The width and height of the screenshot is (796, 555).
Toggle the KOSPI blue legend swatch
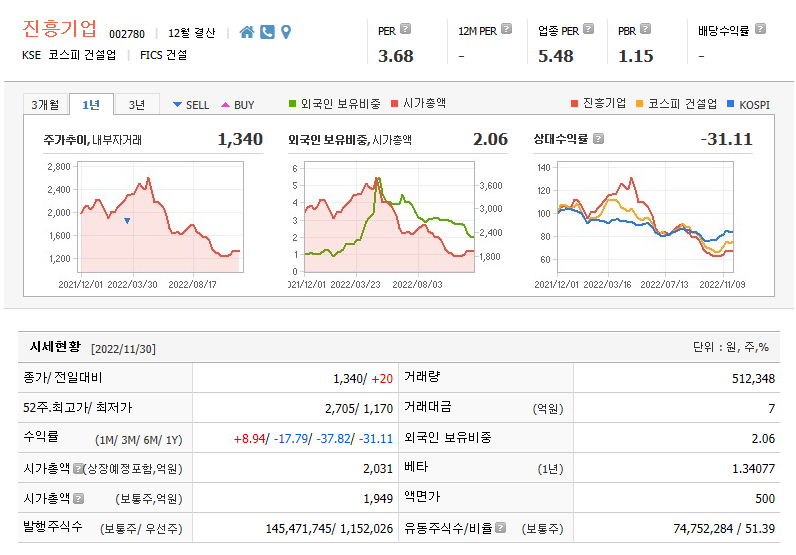click(731, 104)
